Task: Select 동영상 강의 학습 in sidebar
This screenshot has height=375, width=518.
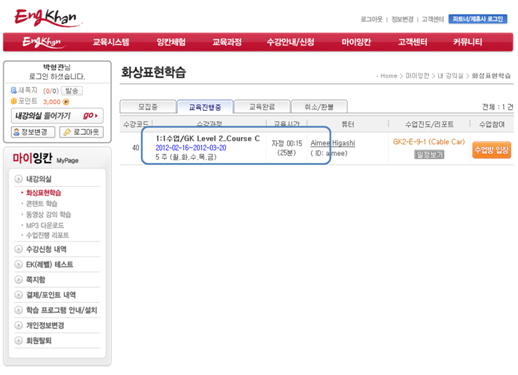Action: [x=48, y=214]
